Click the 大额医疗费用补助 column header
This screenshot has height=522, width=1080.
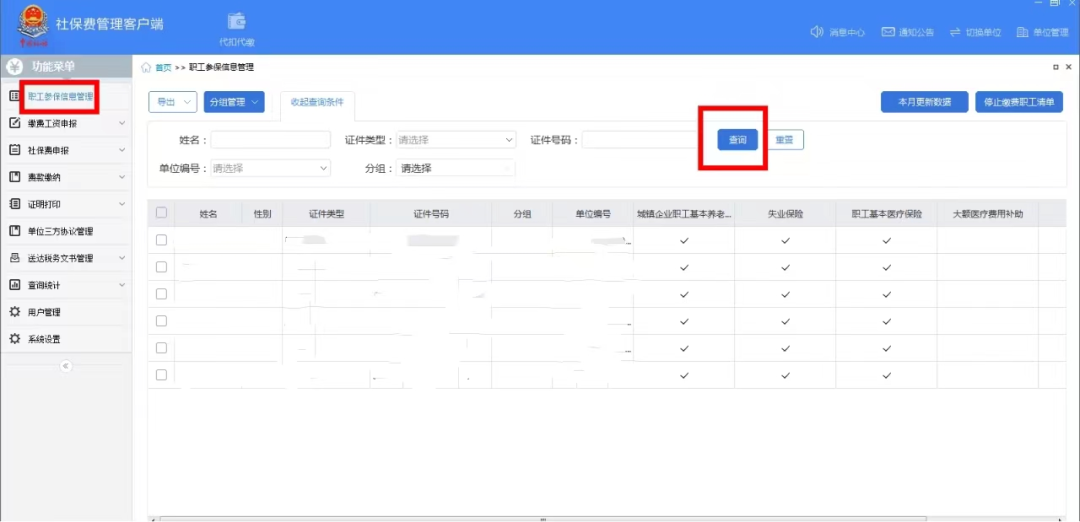(988, 214)
